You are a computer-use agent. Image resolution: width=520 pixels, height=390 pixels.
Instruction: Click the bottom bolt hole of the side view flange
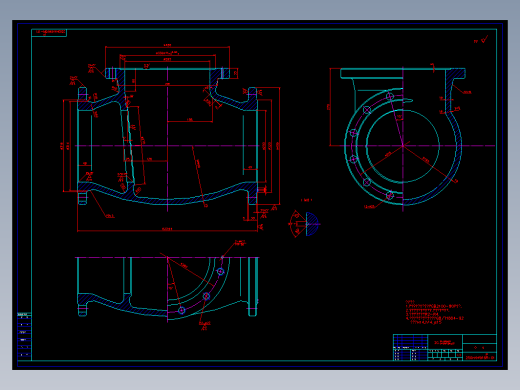[389, 195]
